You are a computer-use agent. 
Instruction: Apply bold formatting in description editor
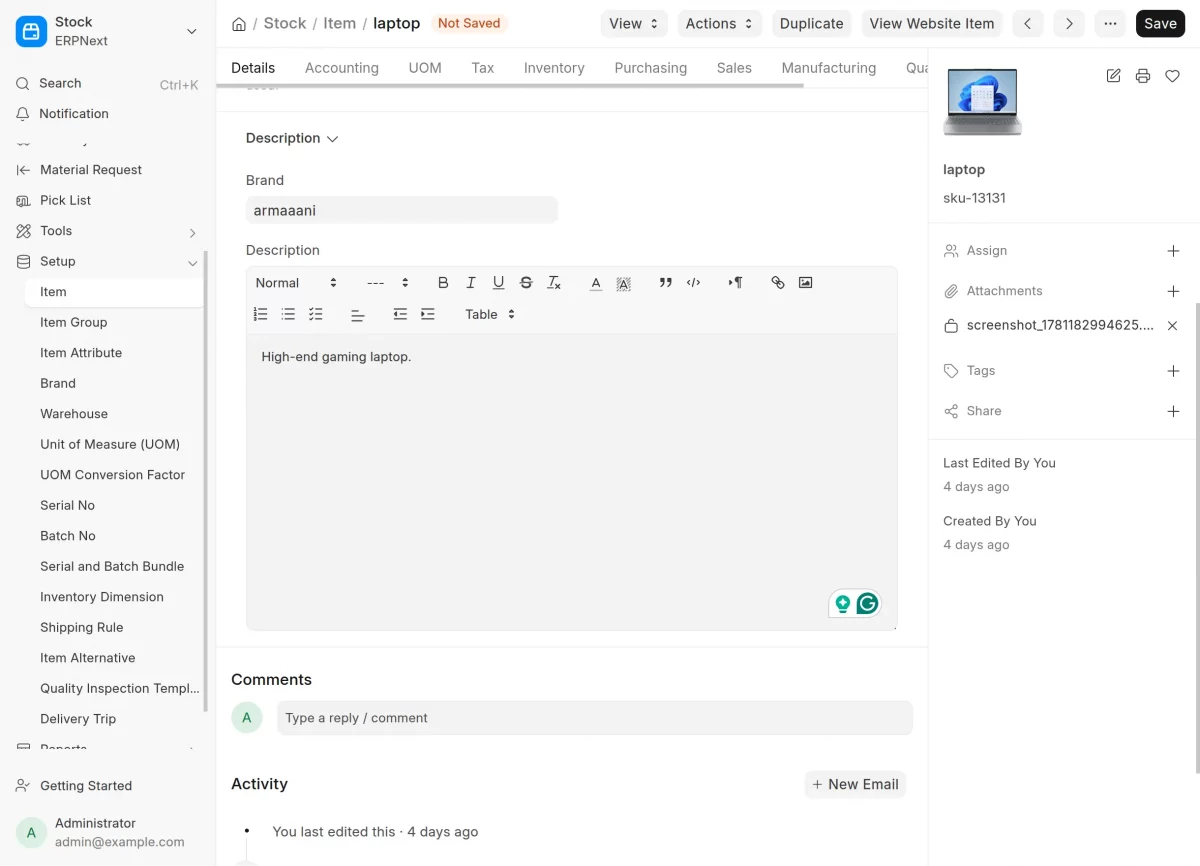click(443, 283)
